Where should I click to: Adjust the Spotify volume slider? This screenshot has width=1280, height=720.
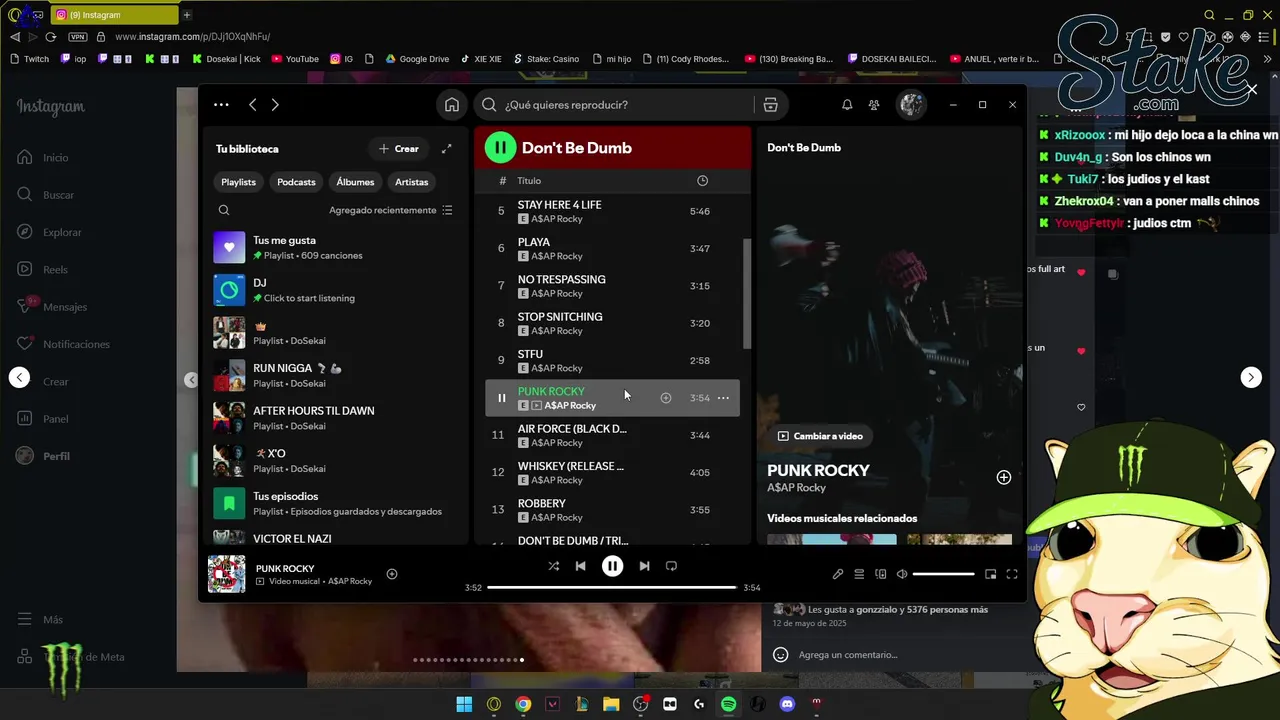click(x=943, y=574)
